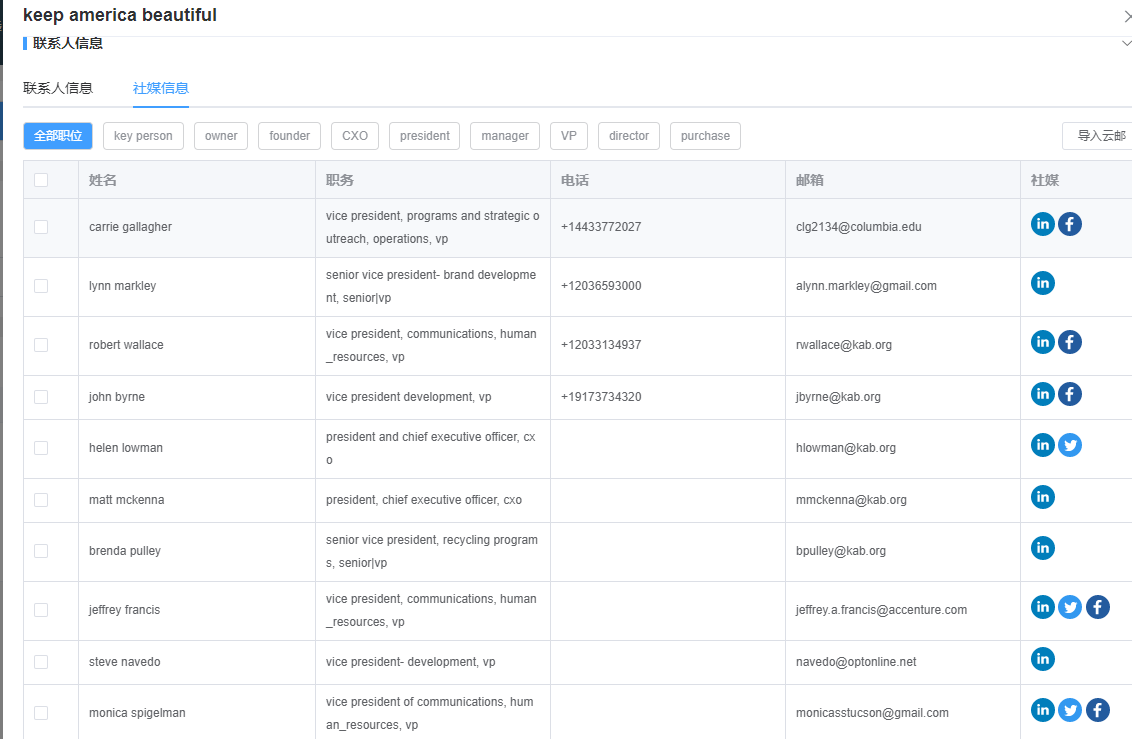Open helen lowman's Twitter icon
The image size is (1132, 739).
coord(1070,445)
